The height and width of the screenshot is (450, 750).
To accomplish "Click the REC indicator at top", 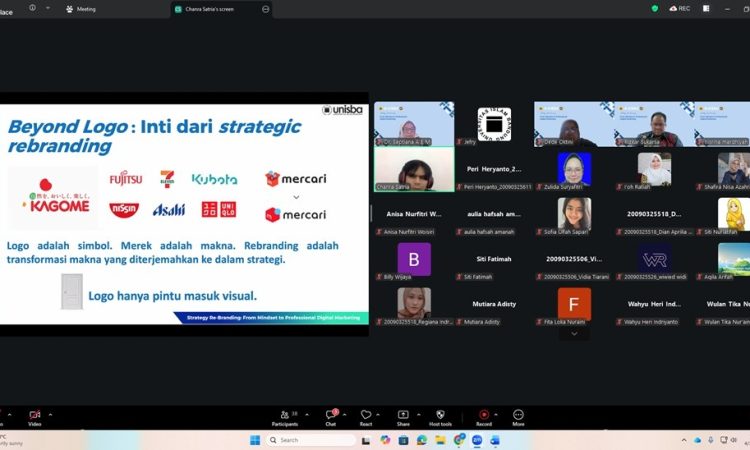I will pyautogui.click(x=680, y=8).
